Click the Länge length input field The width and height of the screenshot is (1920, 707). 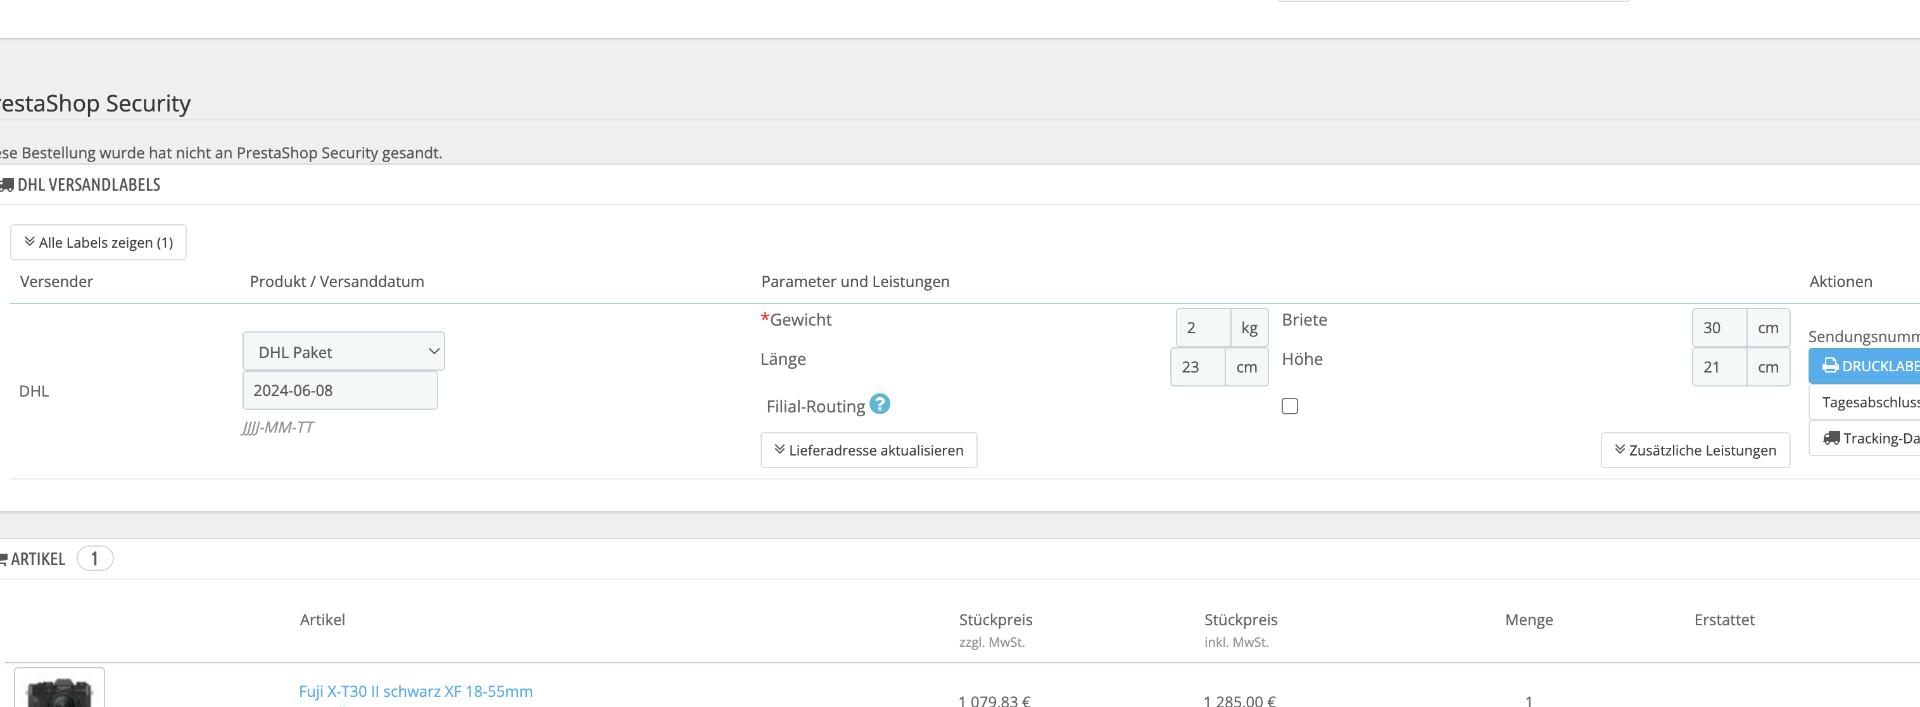tap(1197, 367)
